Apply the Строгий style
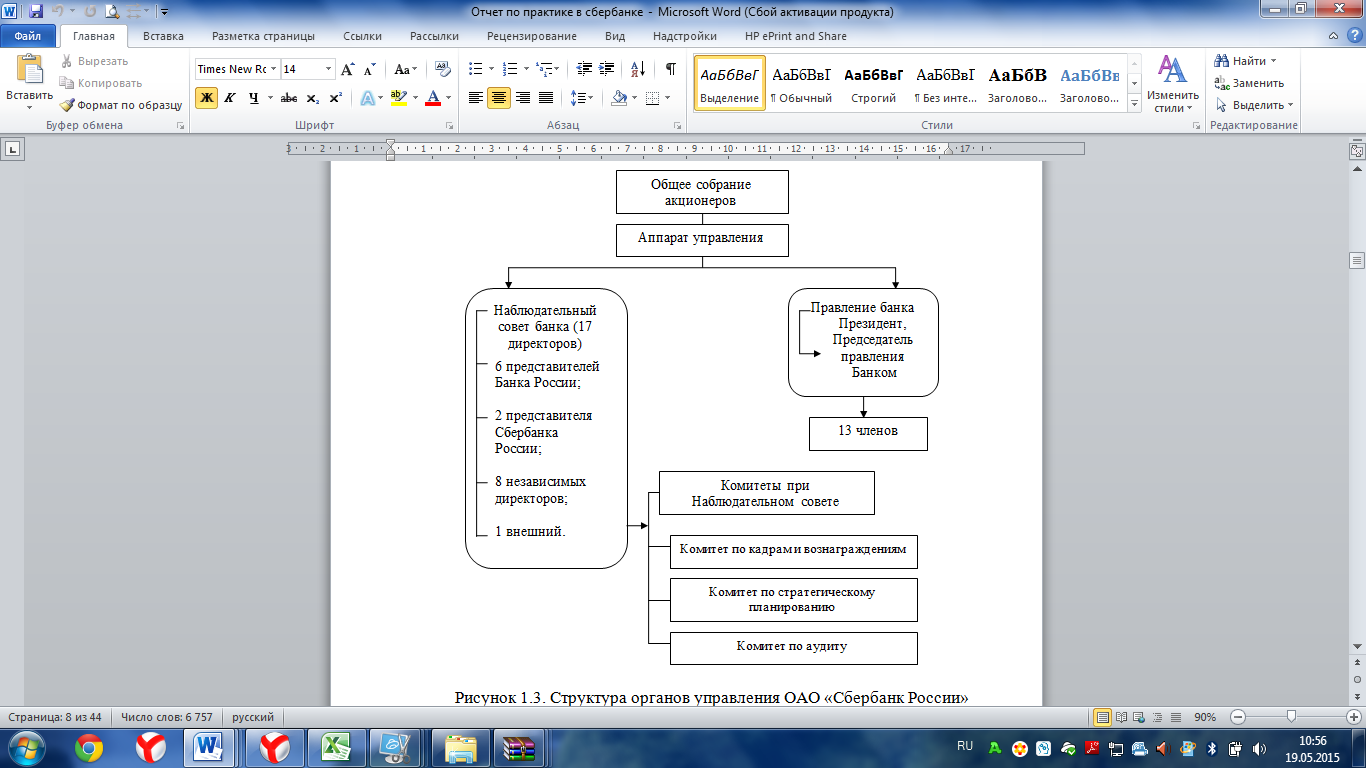This screenshot has width=1366, height=768. 873,83
